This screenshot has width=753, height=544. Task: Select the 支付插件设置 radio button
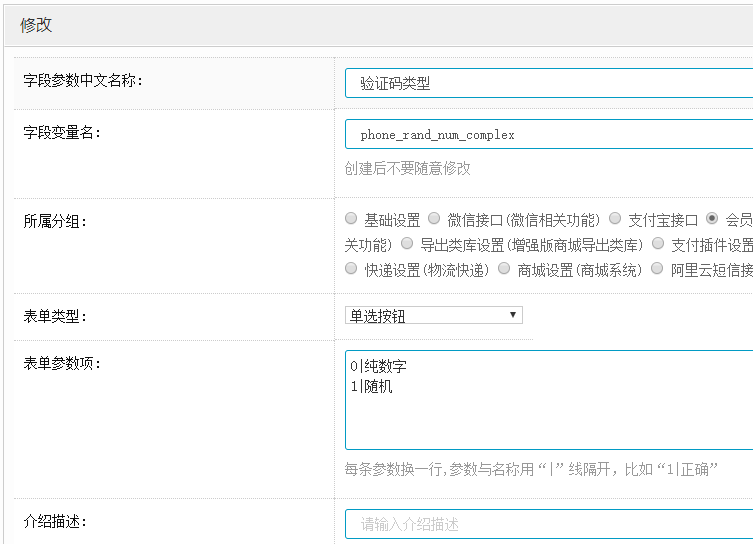[x=658, y=244]
